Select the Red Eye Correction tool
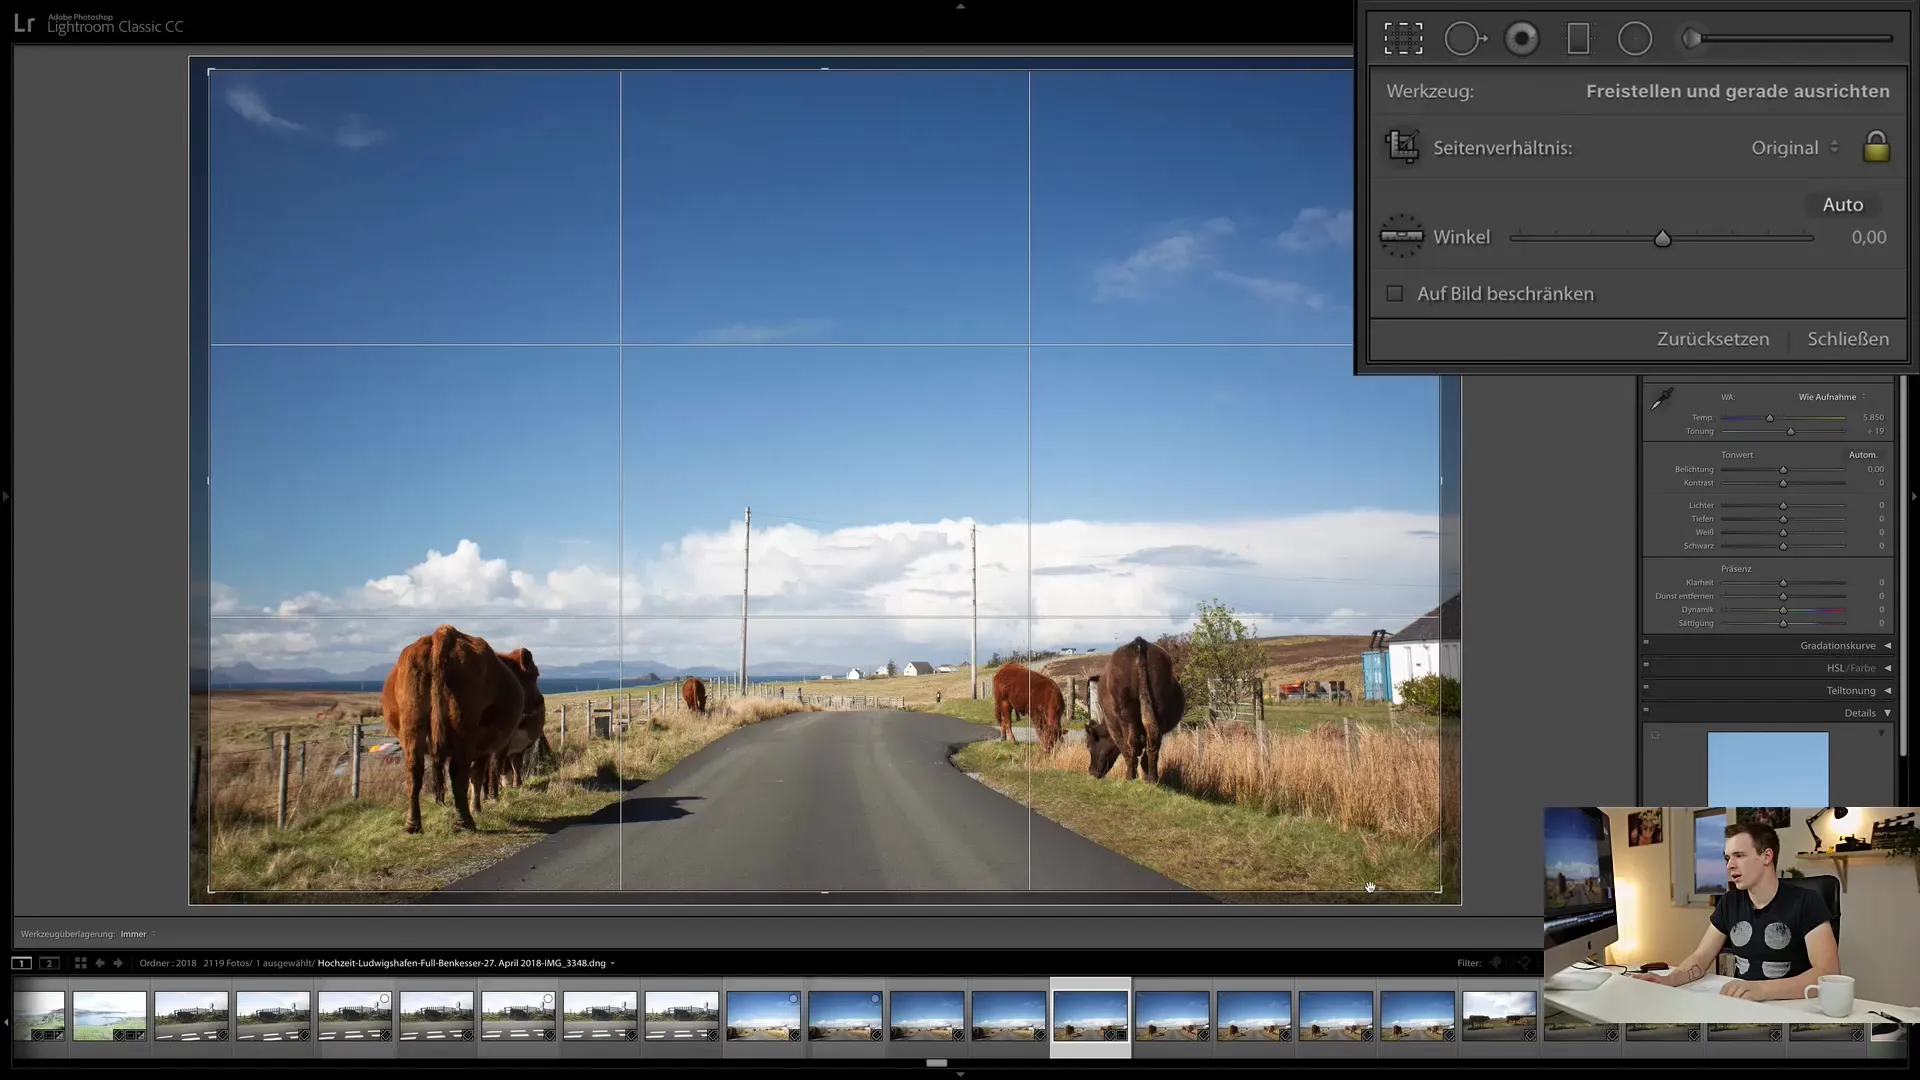This screenshot has height=1080, width=1920. point(1522,39)
